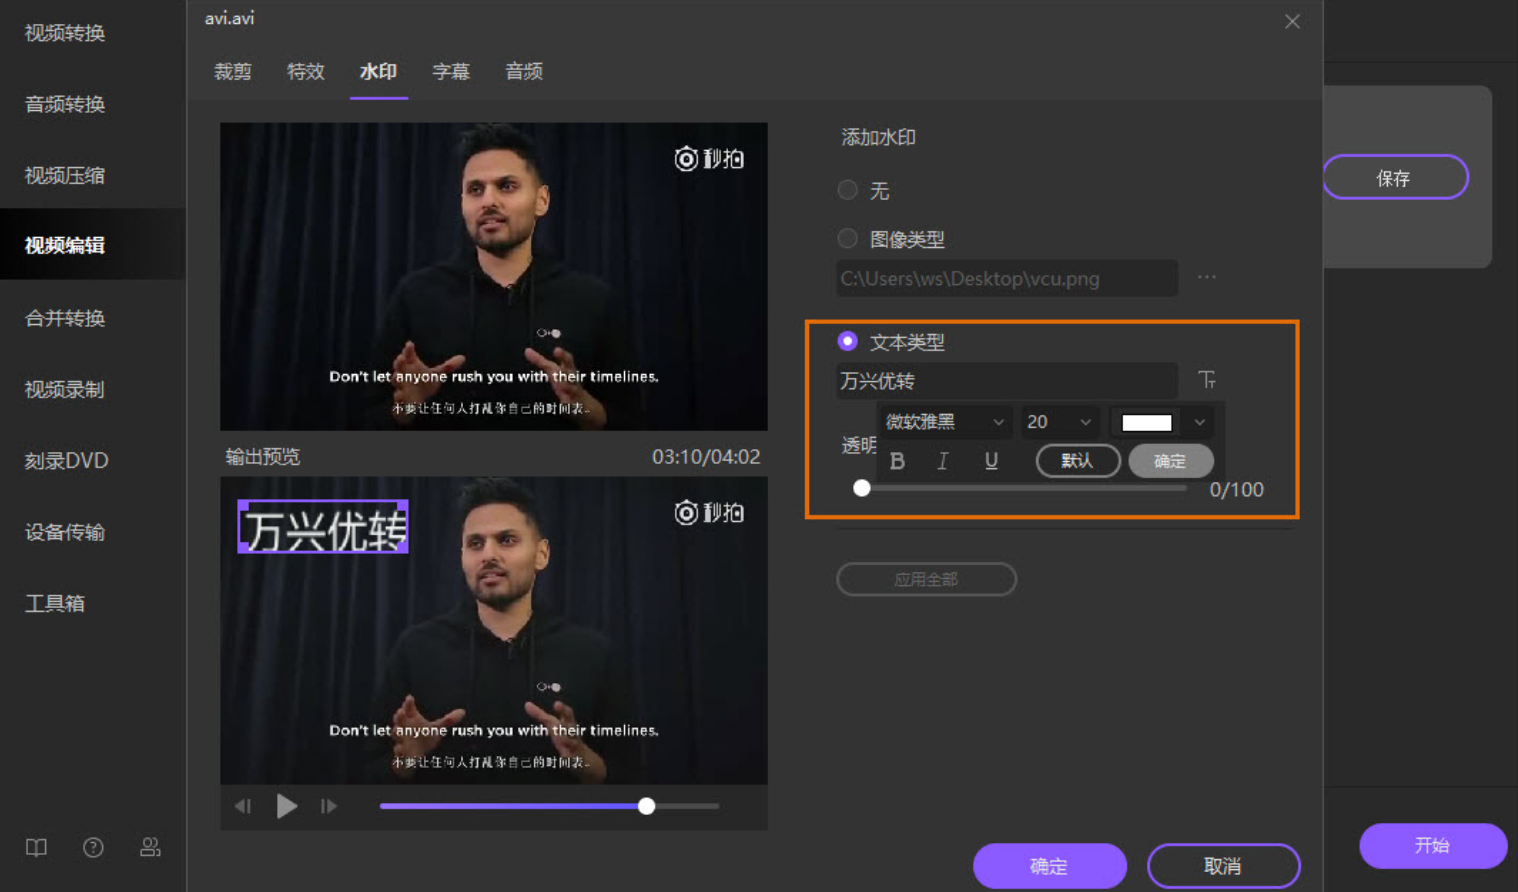Open the text font settings icon
The width and height of the screenshot is (1518, 892).
tap(1207, 380)
